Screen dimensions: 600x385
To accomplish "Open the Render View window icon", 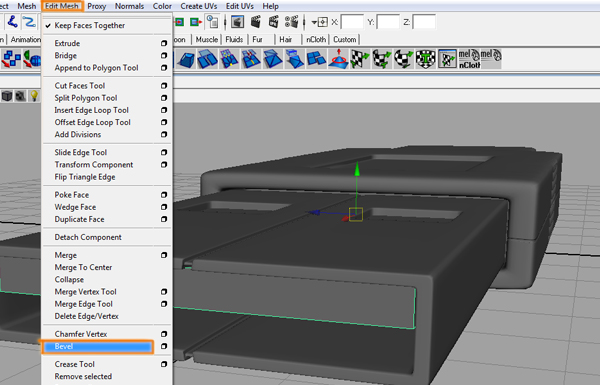I will [x=237, y=22].
